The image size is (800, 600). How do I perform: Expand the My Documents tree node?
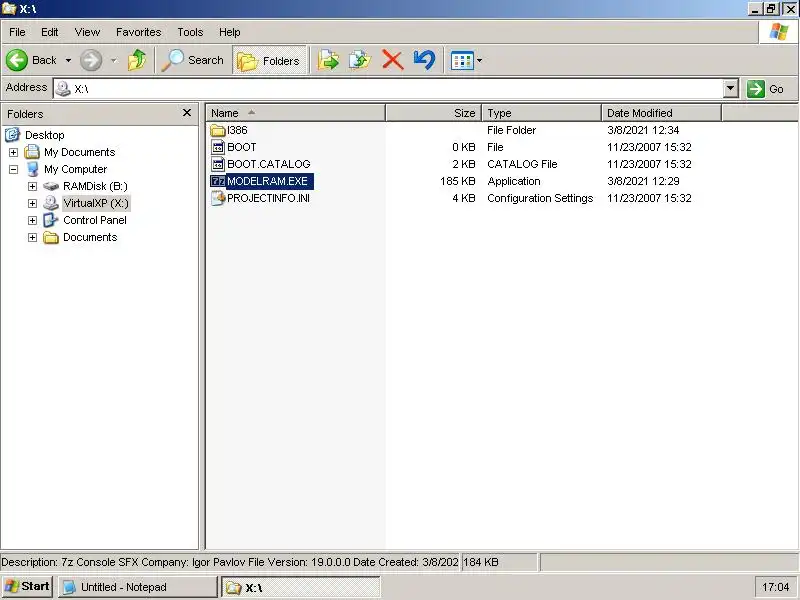point(13,152)
